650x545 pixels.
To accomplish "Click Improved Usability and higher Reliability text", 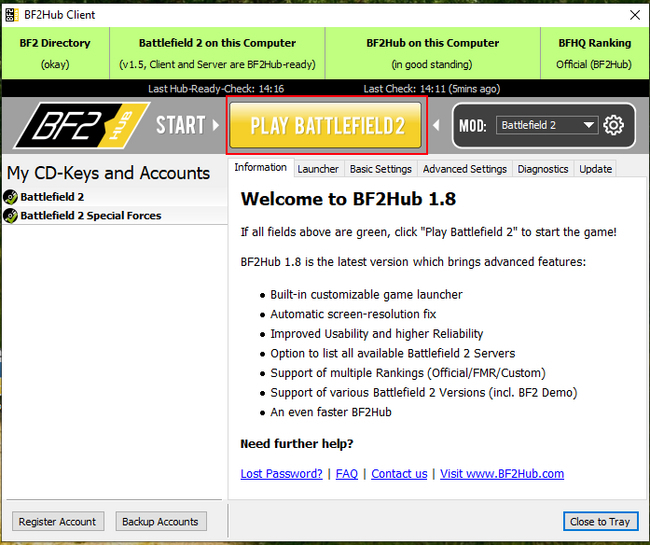I will tap(376, 334).
